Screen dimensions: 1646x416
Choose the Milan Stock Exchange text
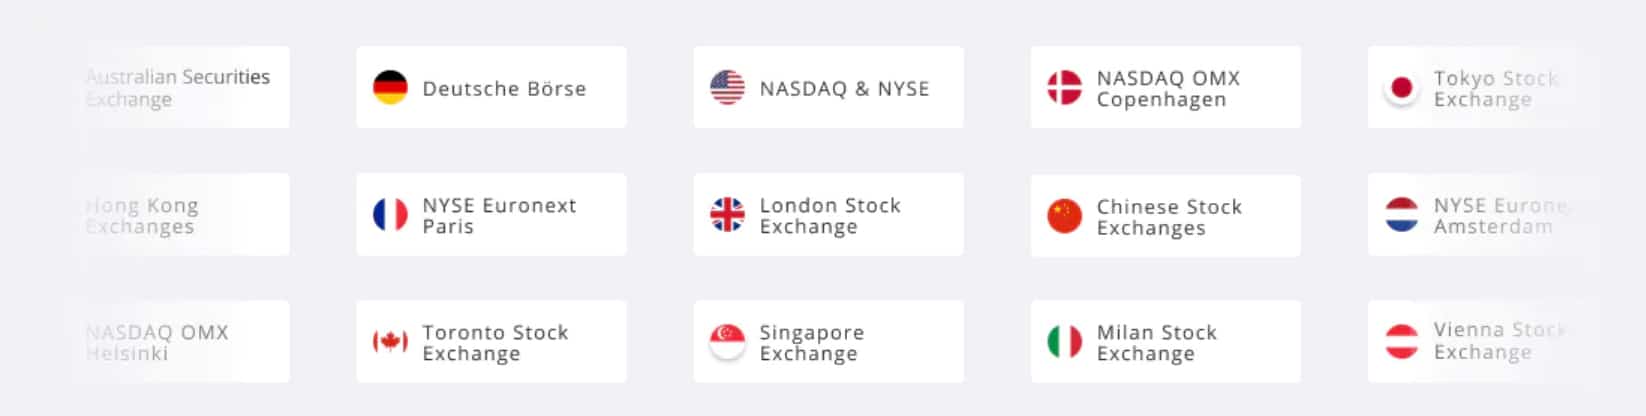pyautogui.click(x=1156, y=343)
